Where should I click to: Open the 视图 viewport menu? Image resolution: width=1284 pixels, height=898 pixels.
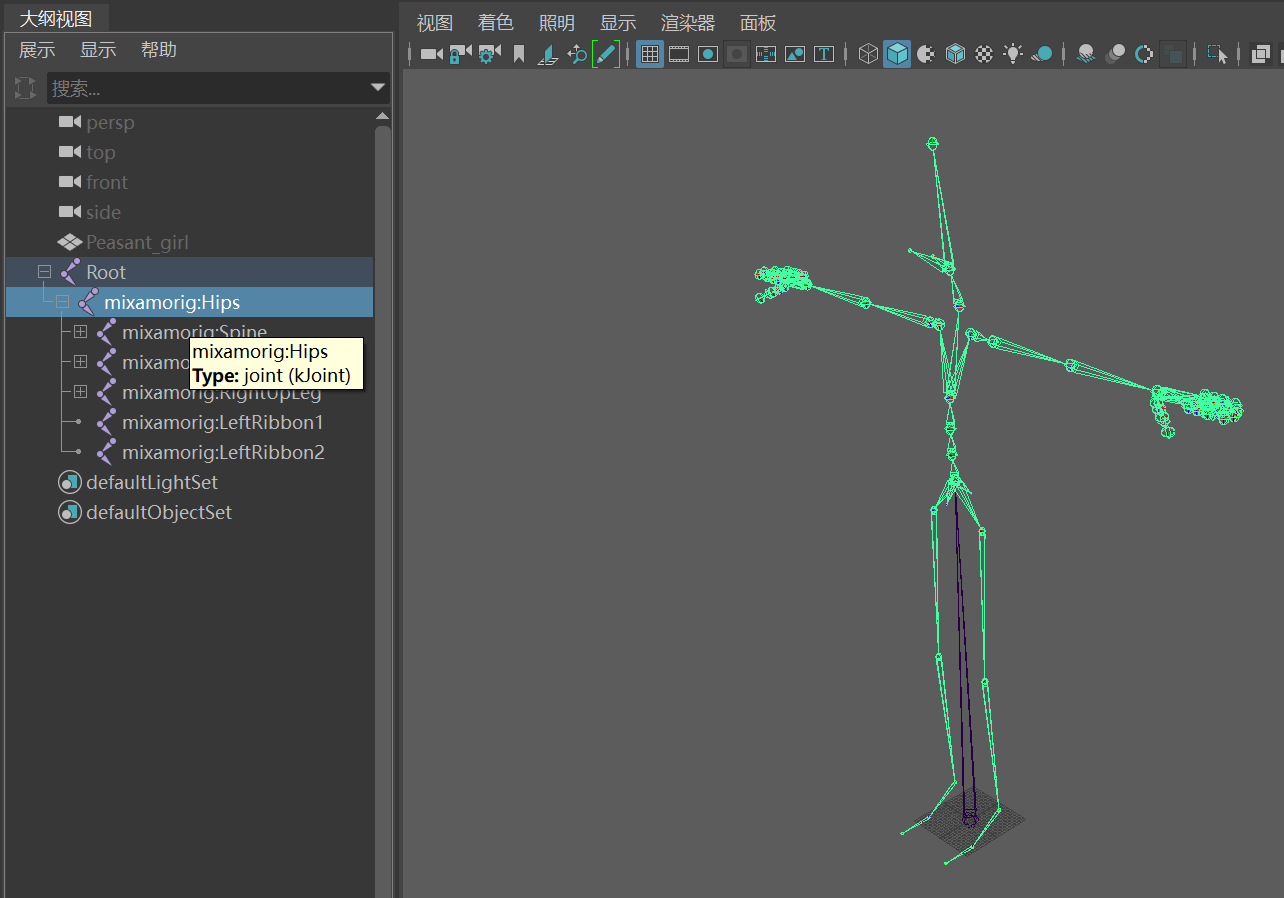435,23
